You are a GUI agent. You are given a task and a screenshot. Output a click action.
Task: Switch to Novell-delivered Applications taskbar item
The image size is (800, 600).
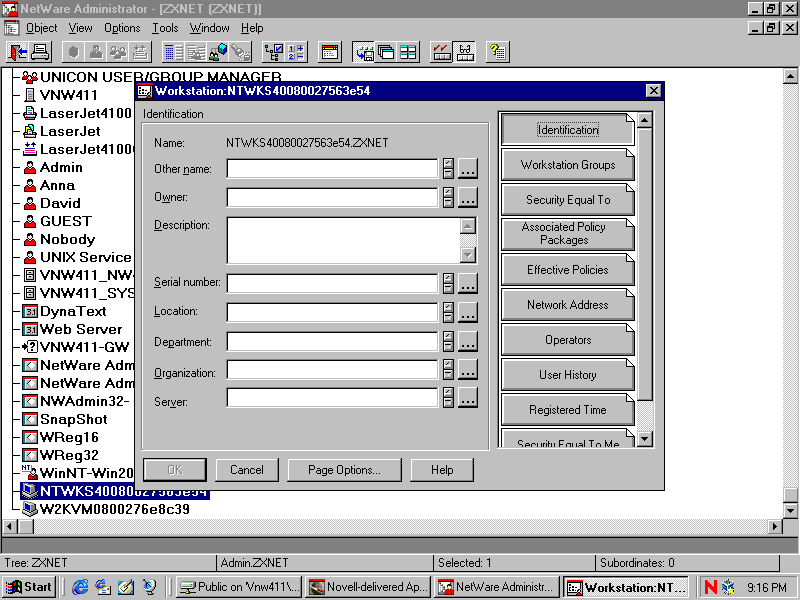tap(368, 587)
